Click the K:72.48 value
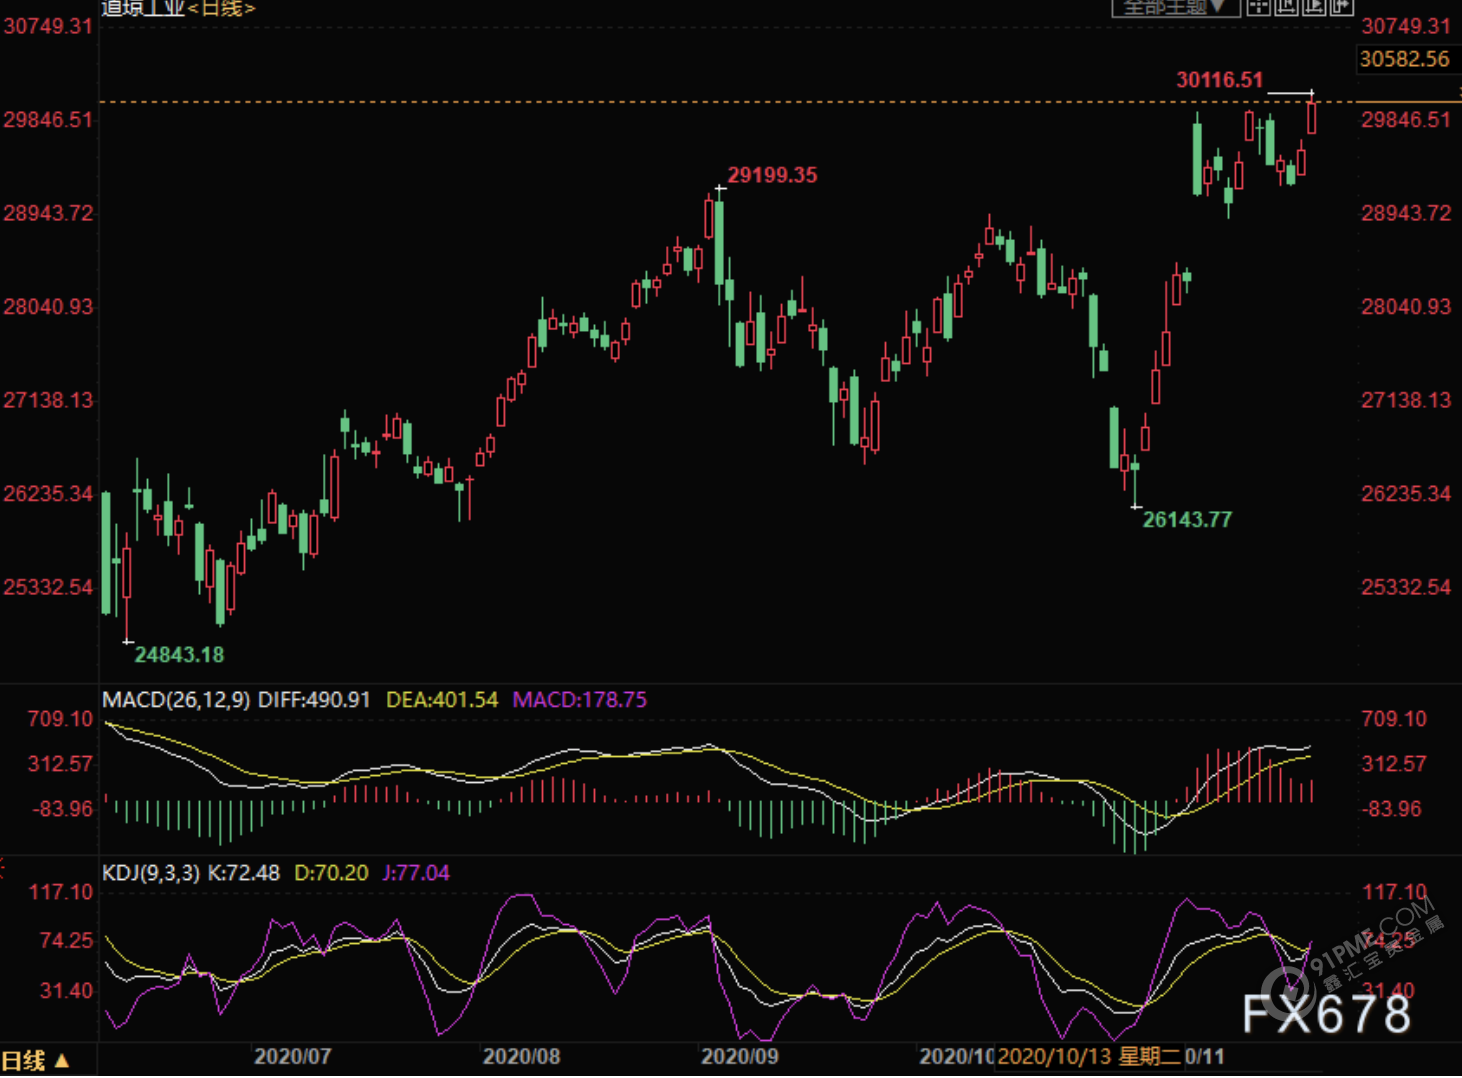 [244, 873]
